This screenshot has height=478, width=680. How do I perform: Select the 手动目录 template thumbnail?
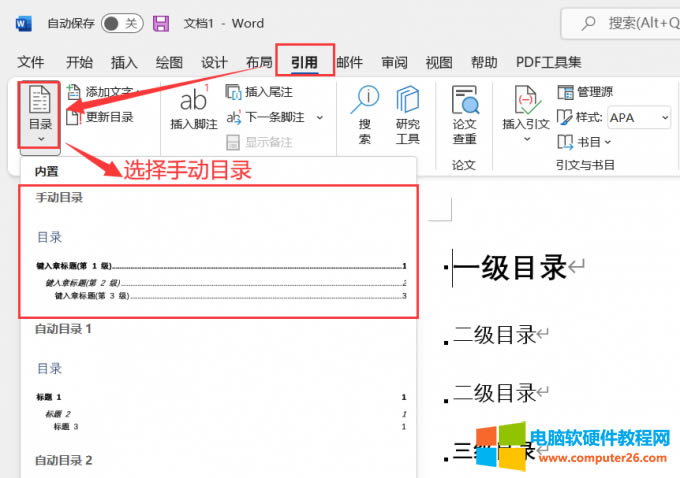(x=218, y=252)
